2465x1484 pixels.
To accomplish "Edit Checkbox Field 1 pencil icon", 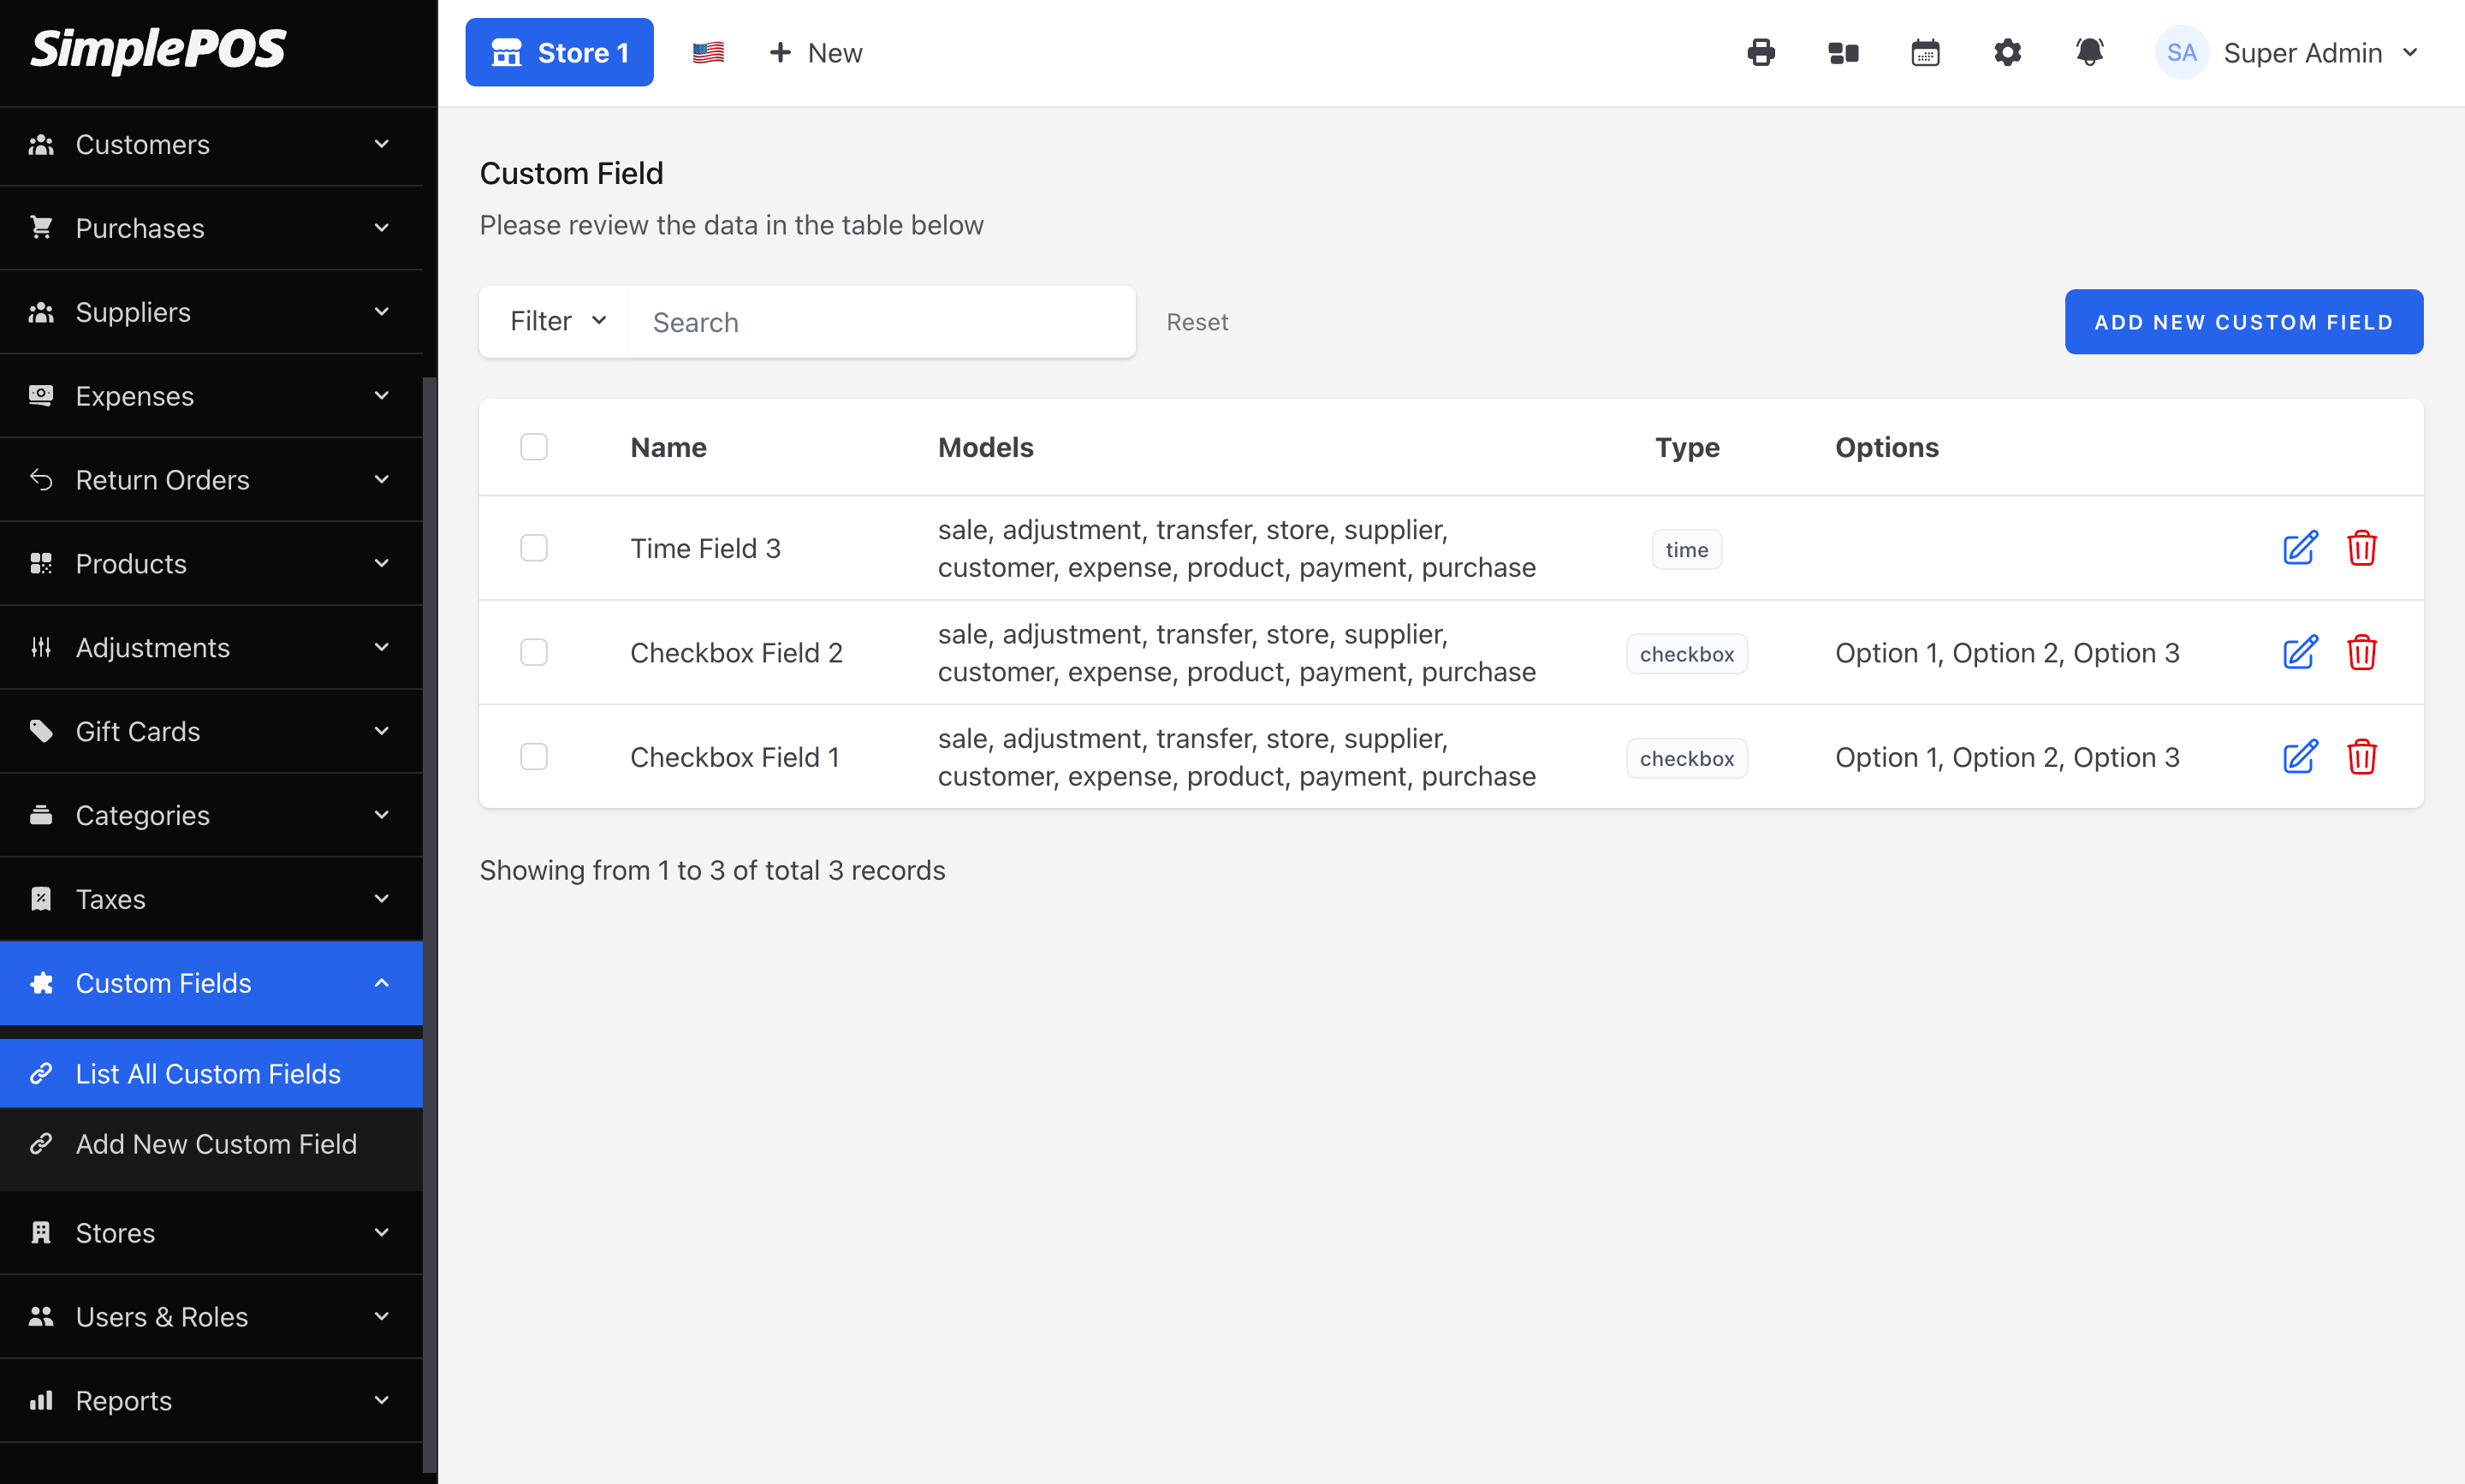I will [2299, 757].
